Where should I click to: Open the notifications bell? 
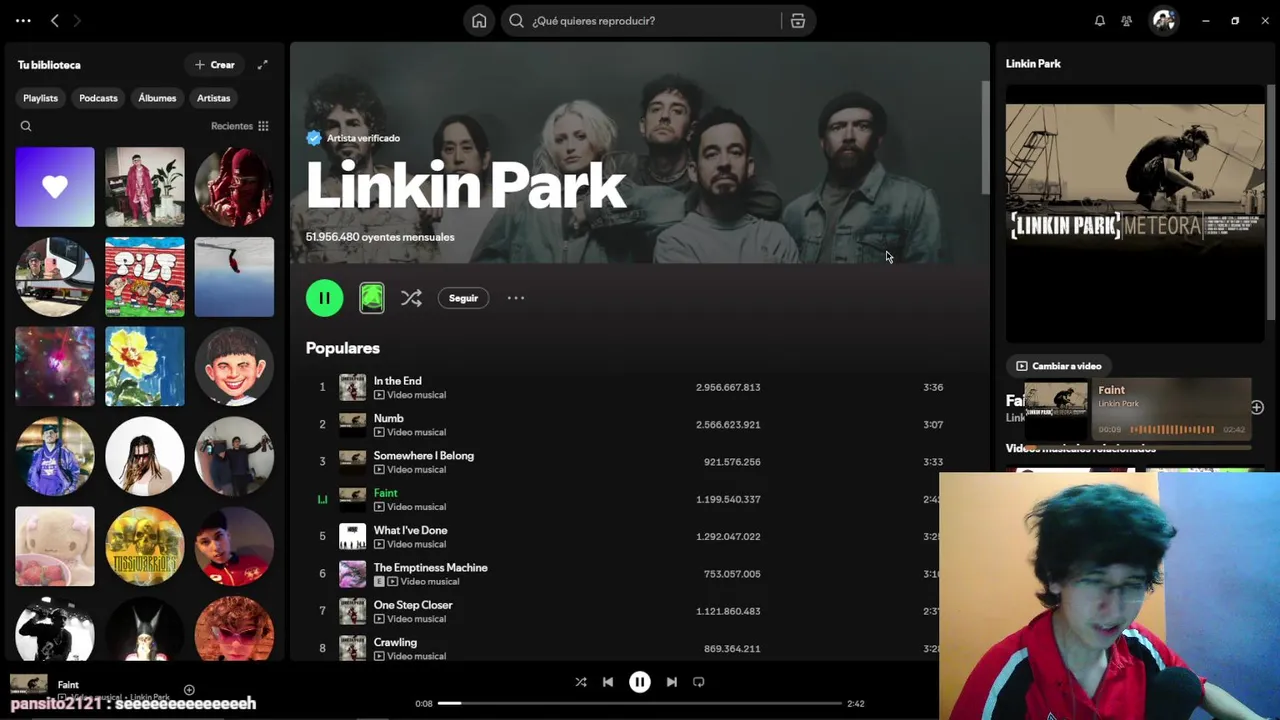pos(1100,20)
